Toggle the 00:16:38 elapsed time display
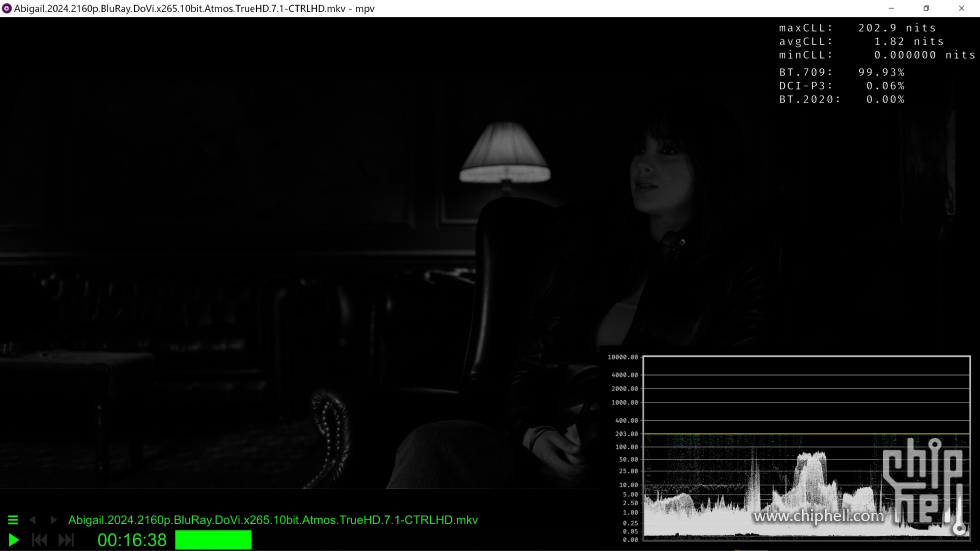The width and height of the screenshot is (980, 551). tap(132, 540)
